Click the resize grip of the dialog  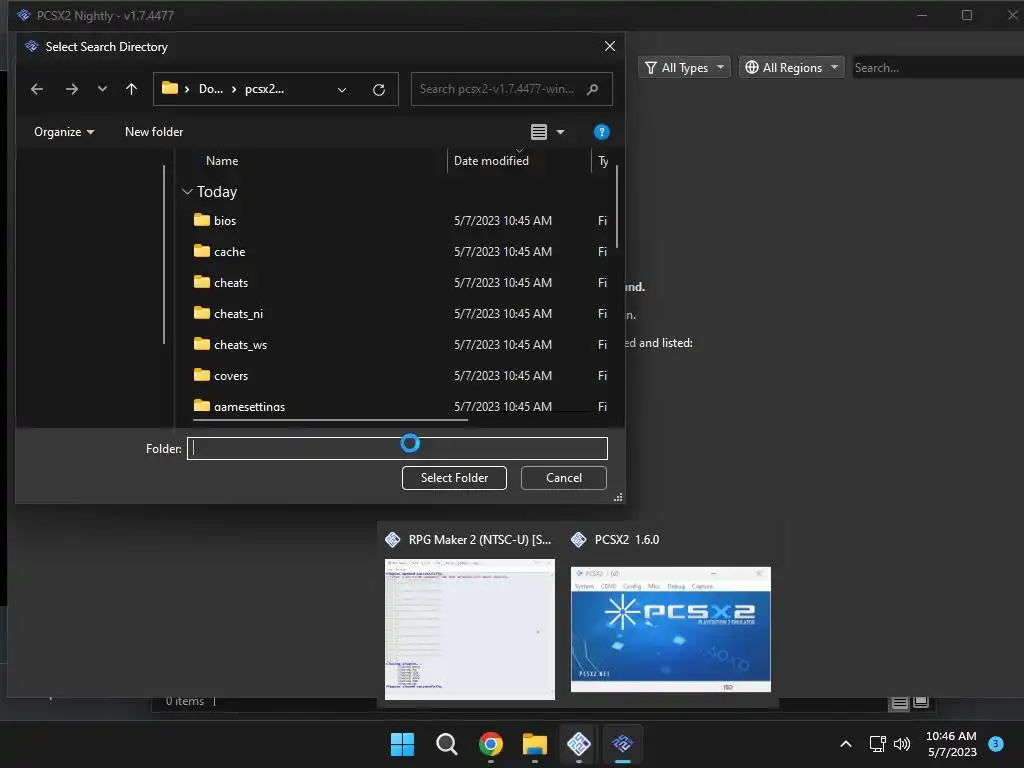coord(618,498)
